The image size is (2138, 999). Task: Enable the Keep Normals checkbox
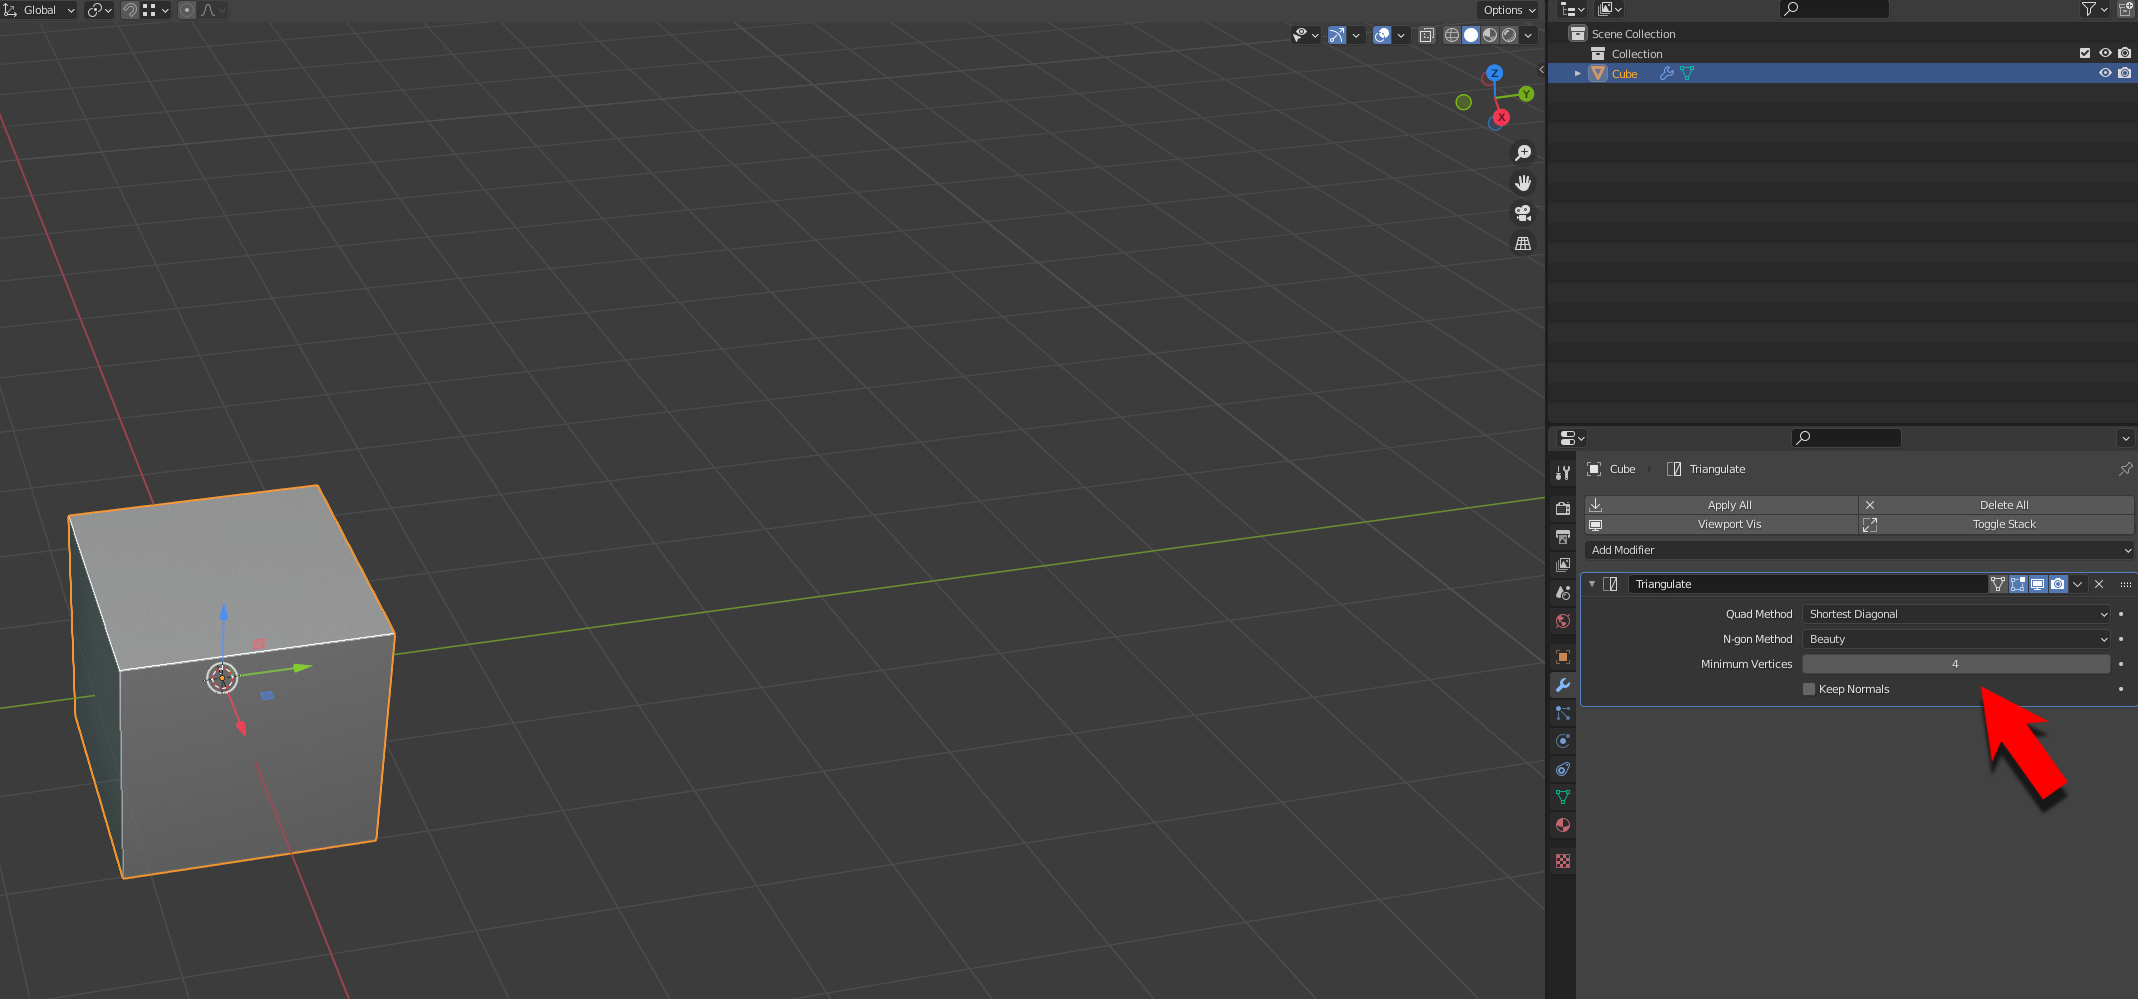pos(1808,689)
